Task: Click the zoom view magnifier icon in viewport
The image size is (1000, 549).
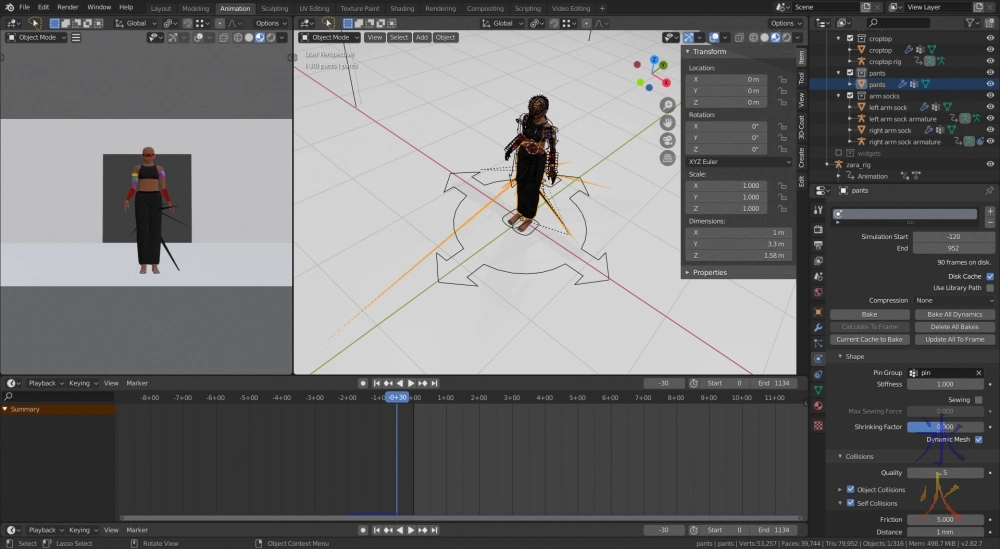Action: click(667, 105)
